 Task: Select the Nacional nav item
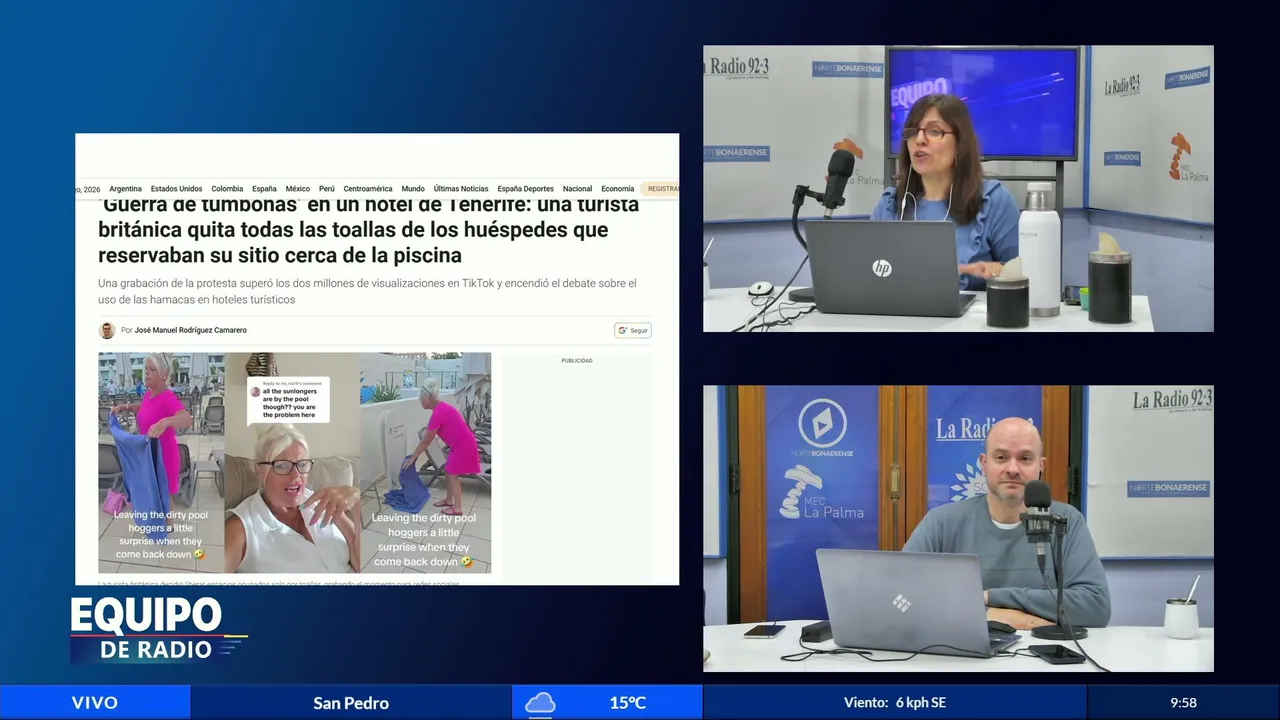[x=578, y=189]
